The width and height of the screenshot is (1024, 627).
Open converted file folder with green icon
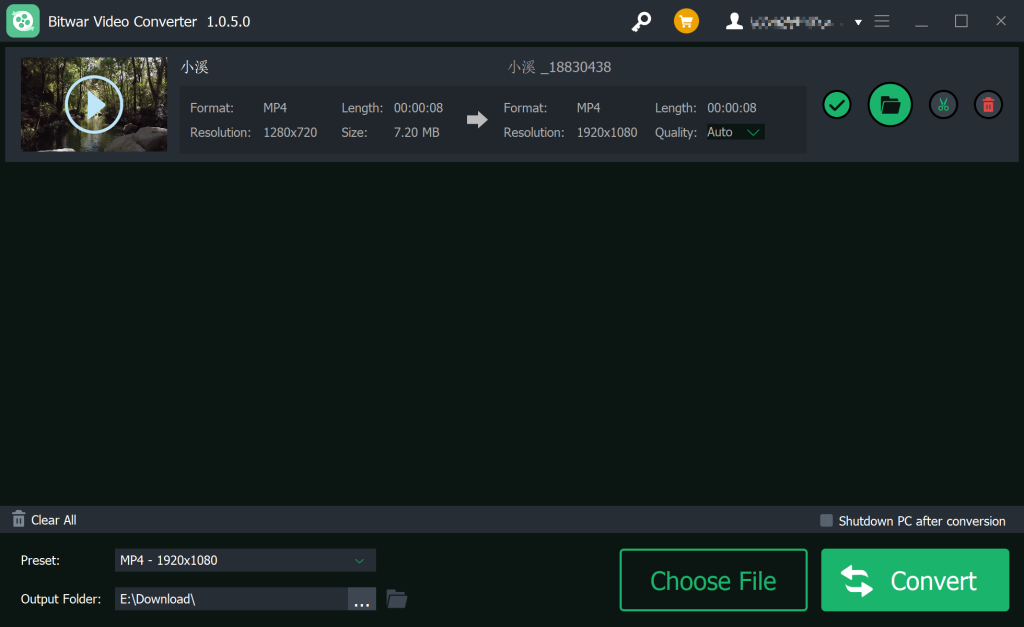pos(890,104)
